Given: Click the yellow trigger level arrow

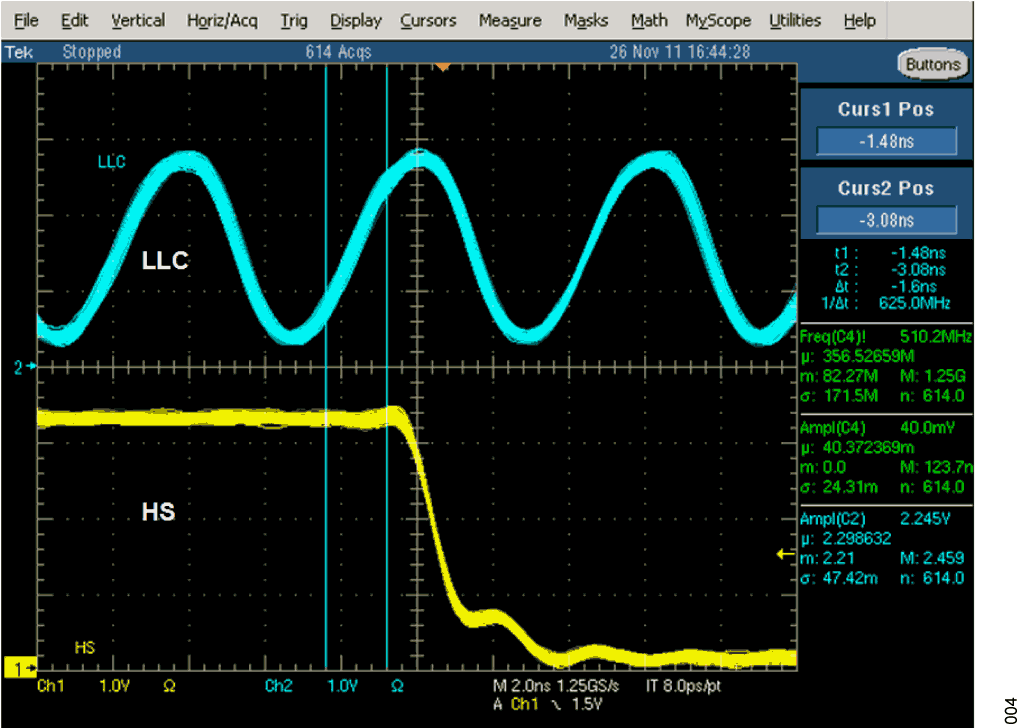Looking at the screenshot, I should (785, 553).
